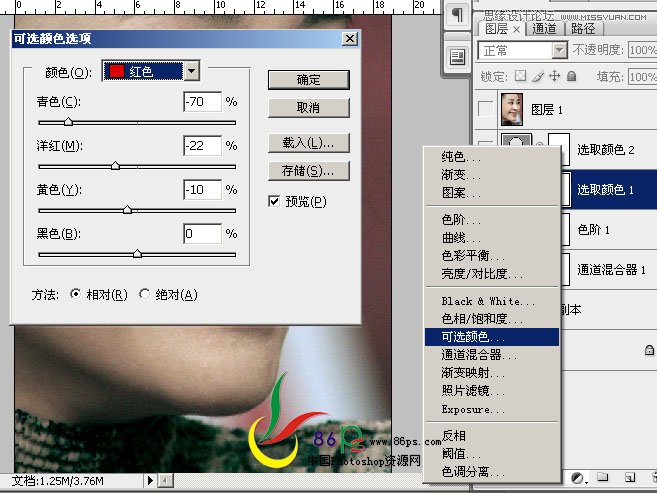The height and width of the screenshot is (493, 657).
Task: Choose 纯色... from the menu
Action: [492, 157]
